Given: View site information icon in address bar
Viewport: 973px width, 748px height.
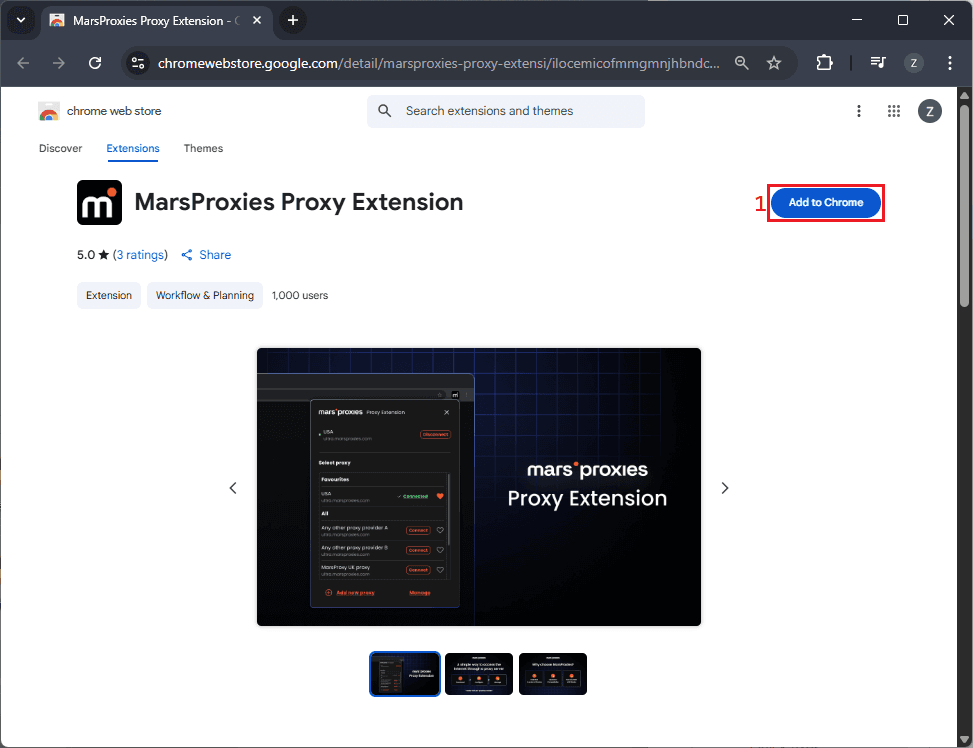Looking at the screenshot, I should 139,63.
